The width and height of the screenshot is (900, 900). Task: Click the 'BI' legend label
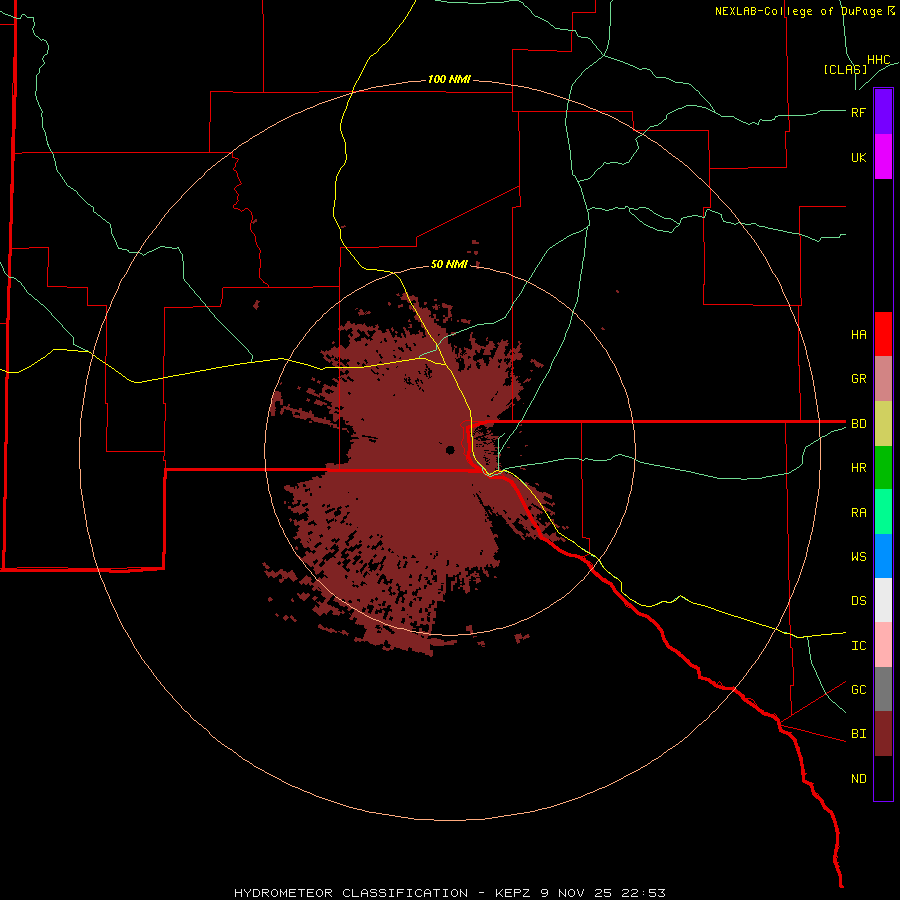pyautogui.click(x=858, y=734)
